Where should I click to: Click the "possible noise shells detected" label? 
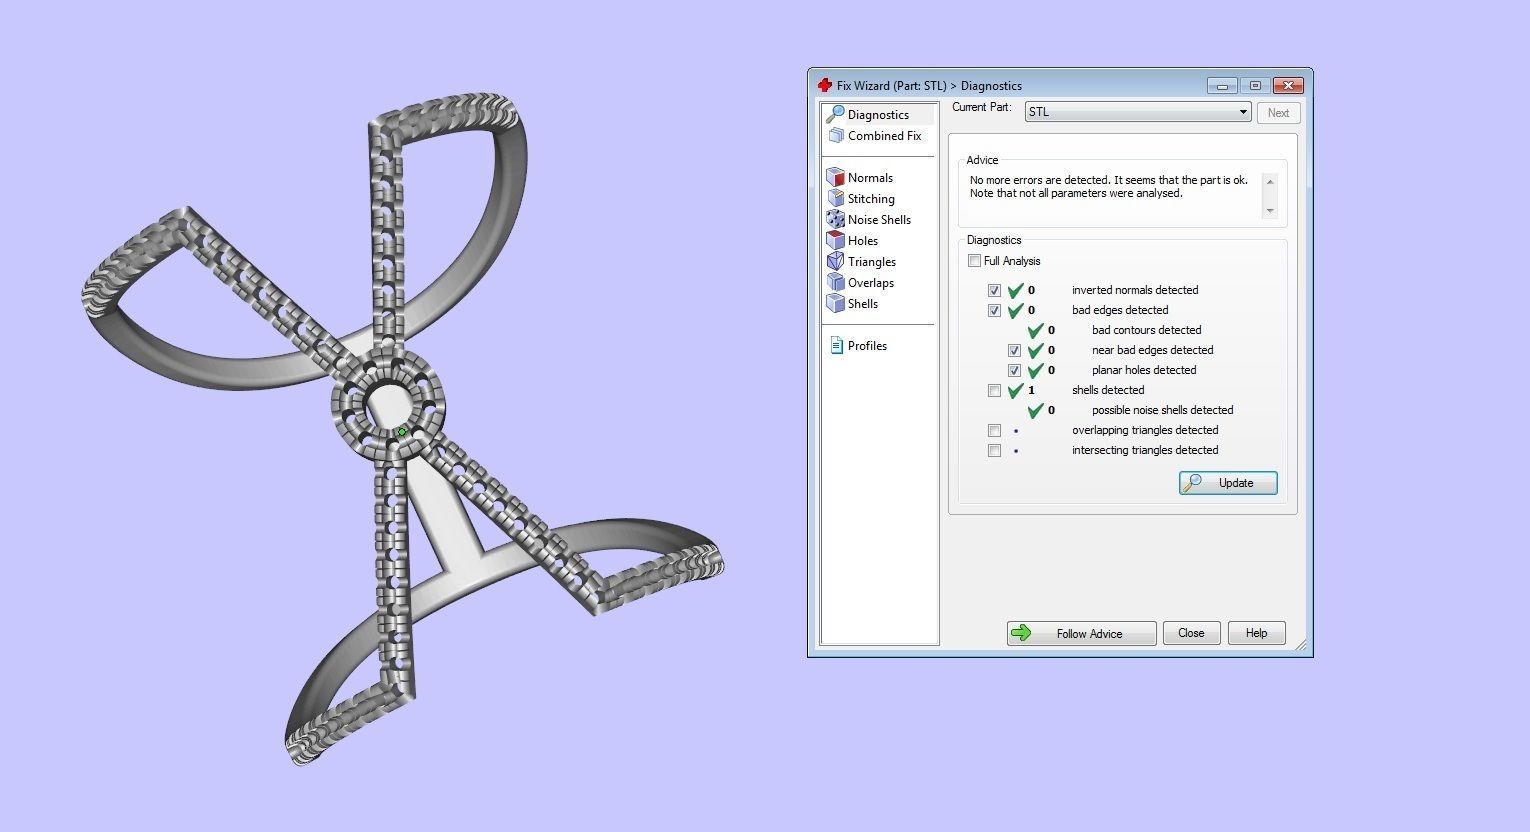(1162, 410)
